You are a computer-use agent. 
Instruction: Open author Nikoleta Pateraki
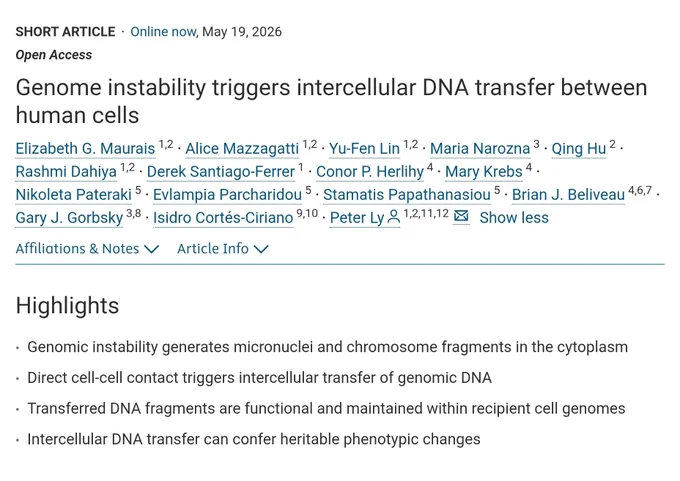coord(73,195)
